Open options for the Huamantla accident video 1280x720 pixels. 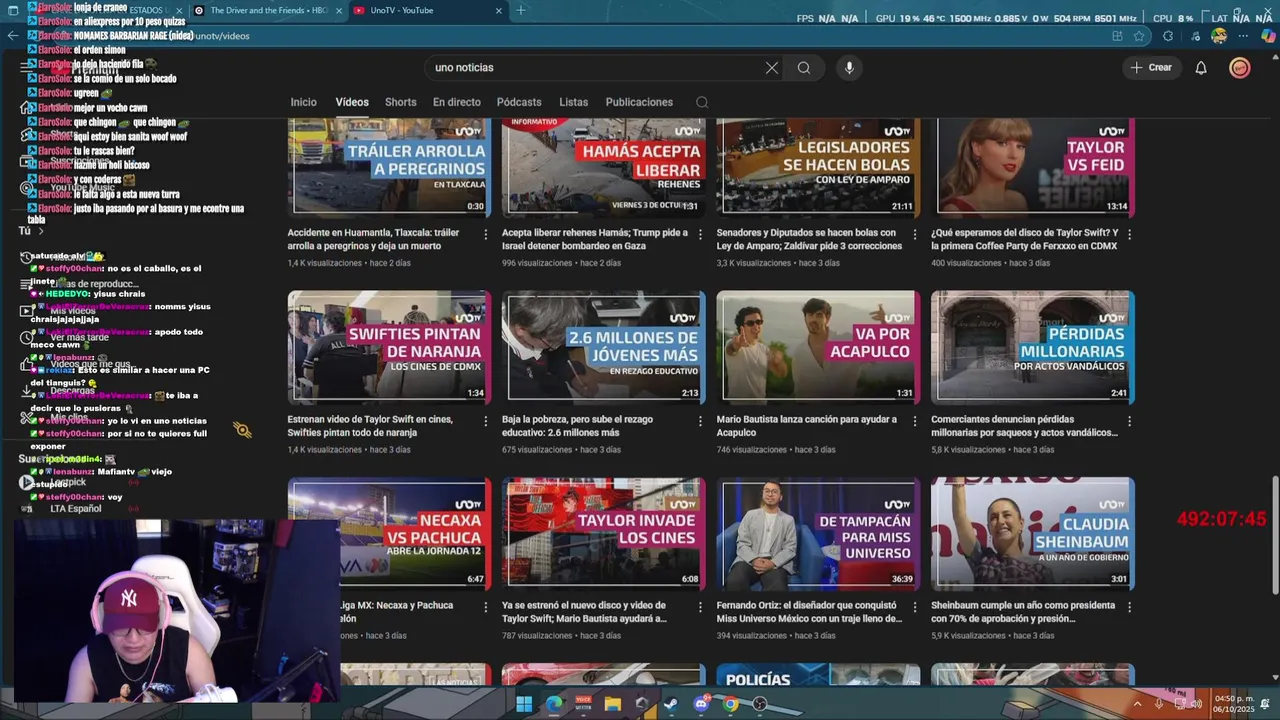pos(486,234)
